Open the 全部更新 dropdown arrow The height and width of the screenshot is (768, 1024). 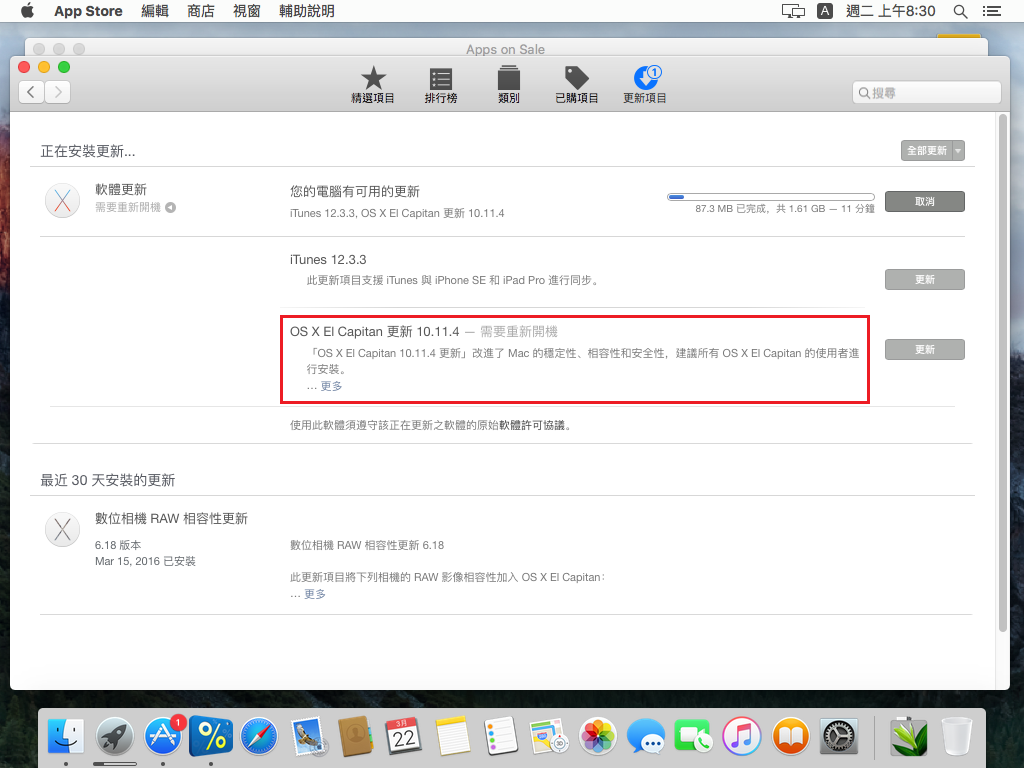pyautogui.click(x=958, y=151)
